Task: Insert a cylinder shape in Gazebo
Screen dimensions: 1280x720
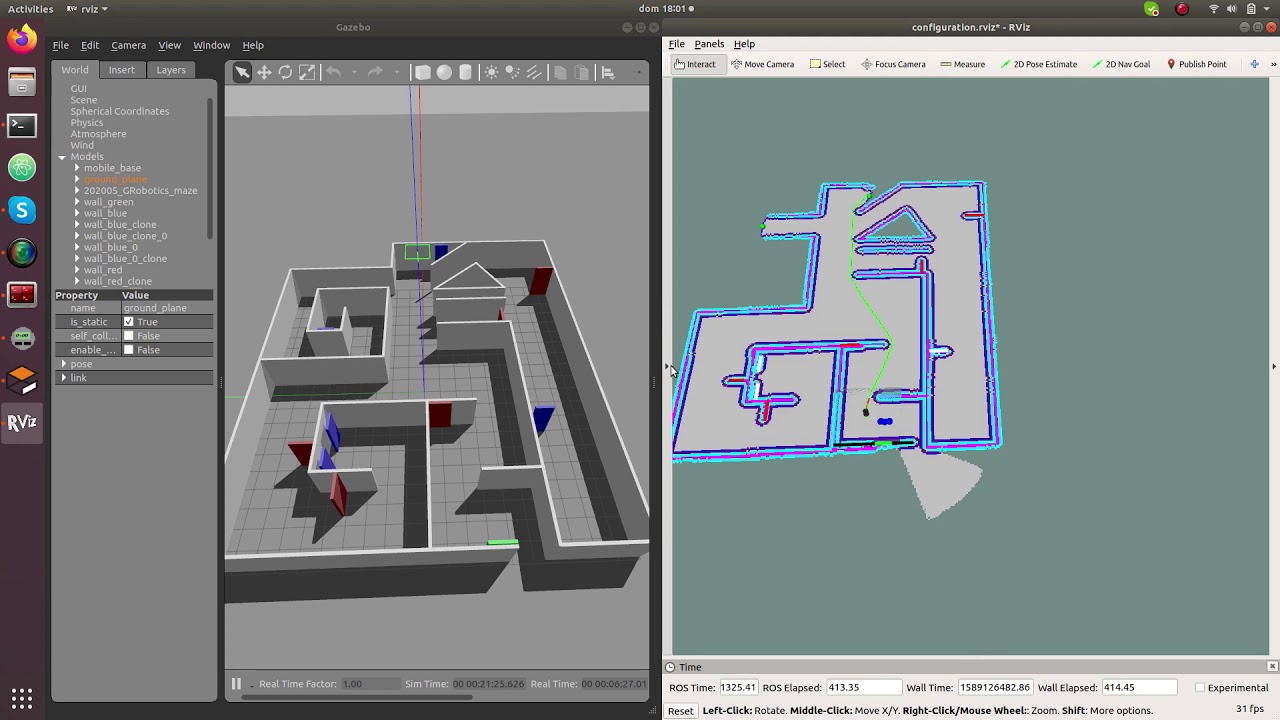Action: tap(465, 72)
